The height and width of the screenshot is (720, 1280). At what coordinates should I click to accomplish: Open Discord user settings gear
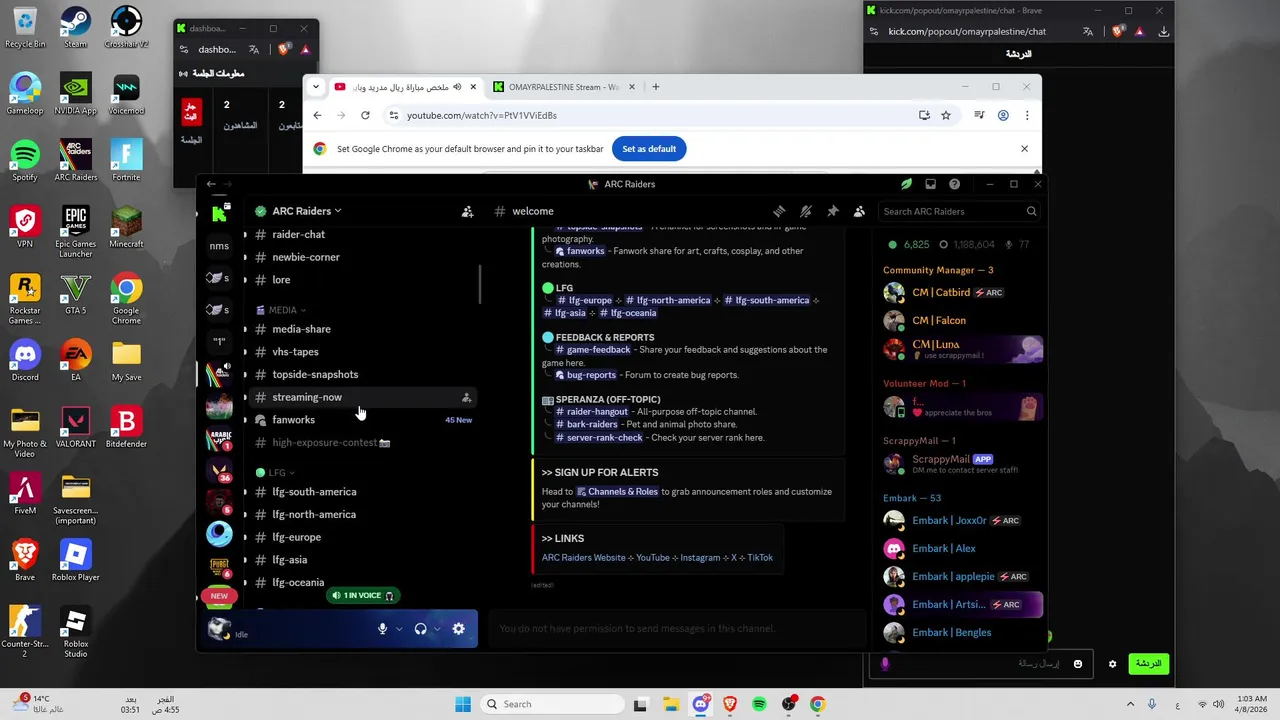click(458, 629)
